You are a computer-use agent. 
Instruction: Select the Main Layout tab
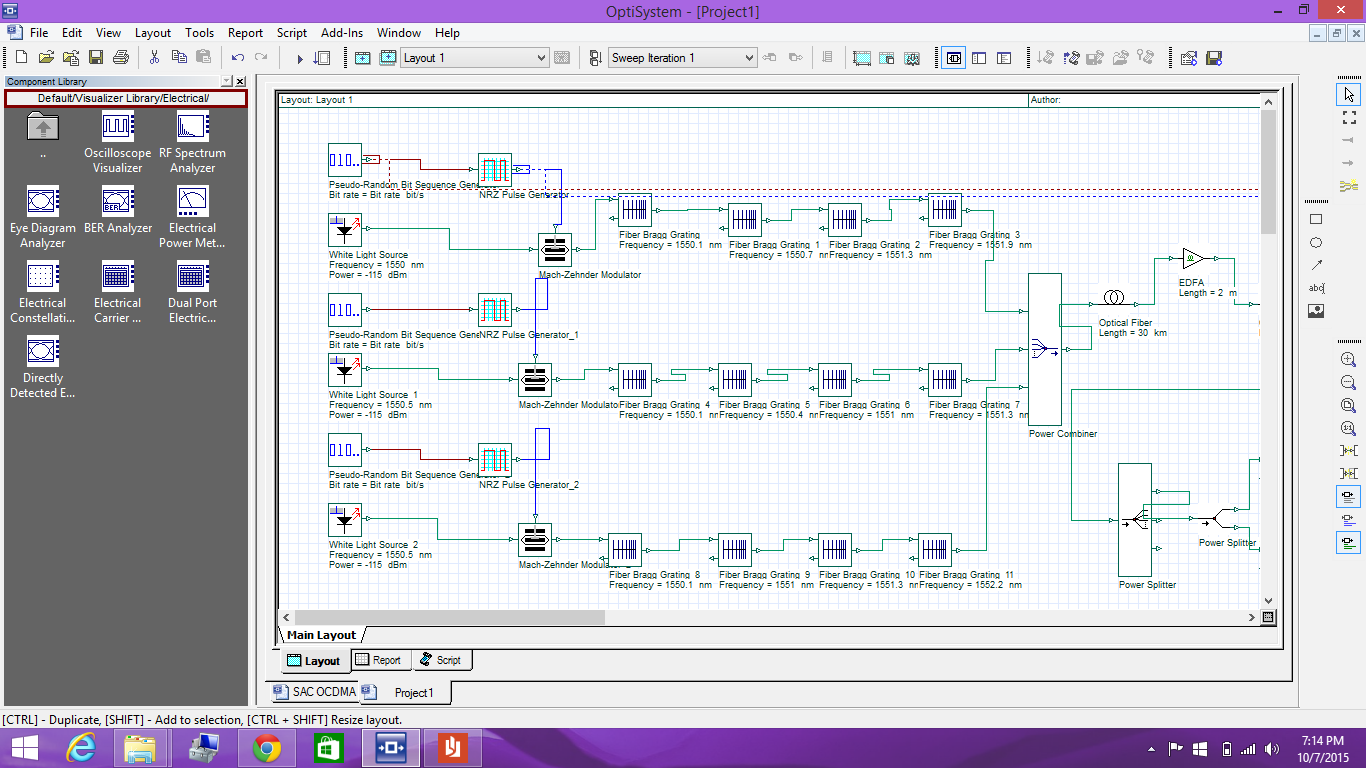(321, 635)
